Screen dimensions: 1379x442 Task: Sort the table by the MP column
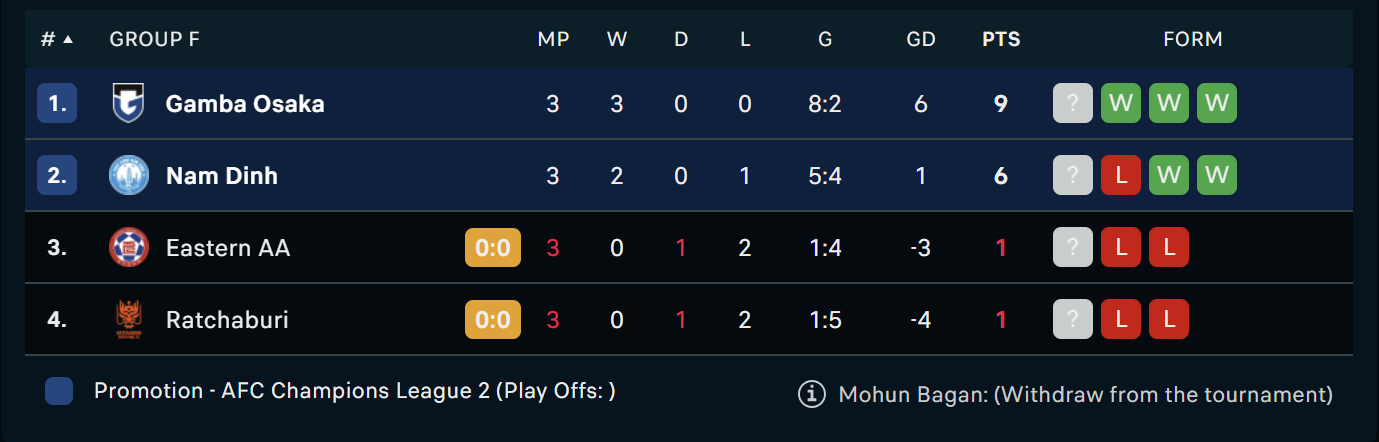point(553,39)
